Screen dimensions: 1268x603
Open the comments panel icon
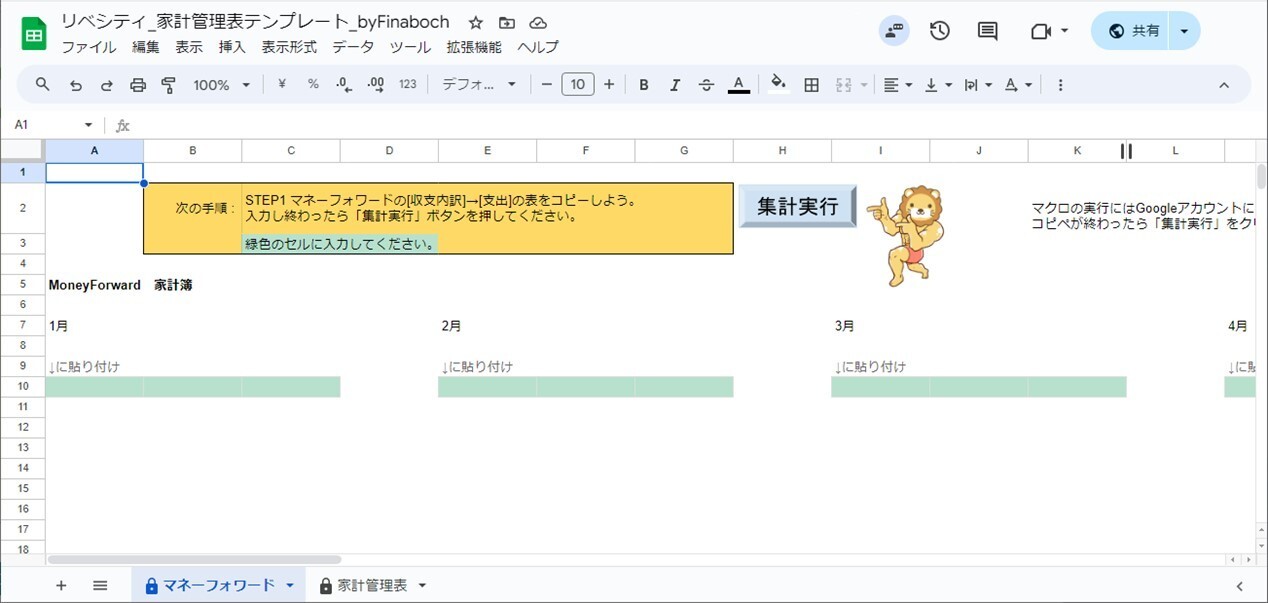[x=988, y=31]
